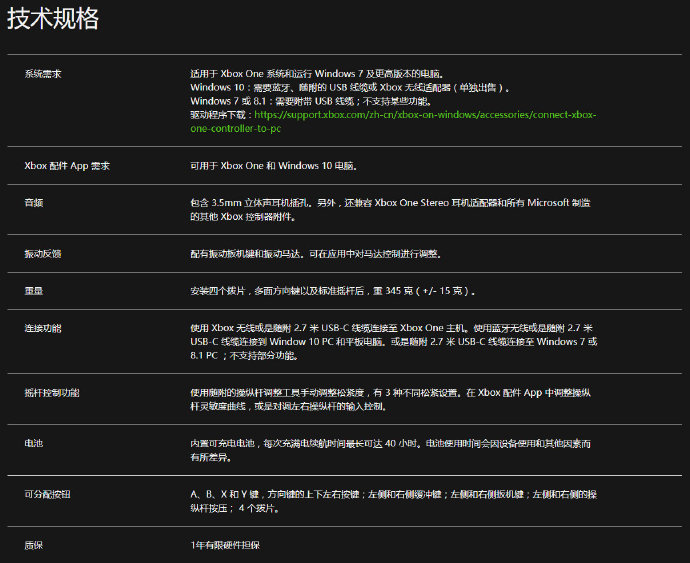Click the text 可用于 Xbox One 和 Windows 10 电脑
This screenshot has width=690, height=563.
[x=273, y=166]
